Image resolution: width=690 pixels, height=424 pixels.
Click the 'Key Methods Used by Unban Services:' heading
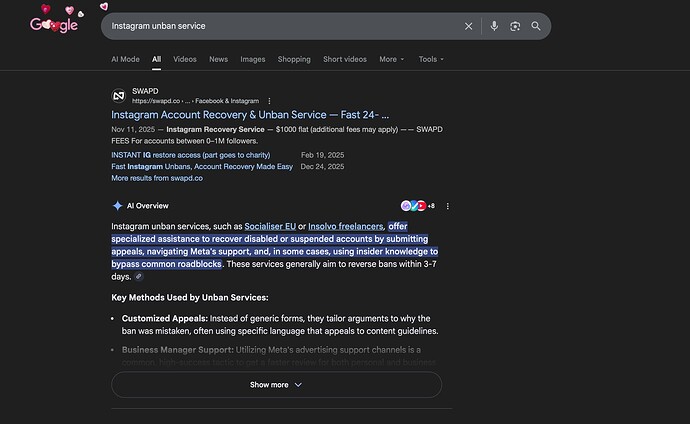point(190,297)
